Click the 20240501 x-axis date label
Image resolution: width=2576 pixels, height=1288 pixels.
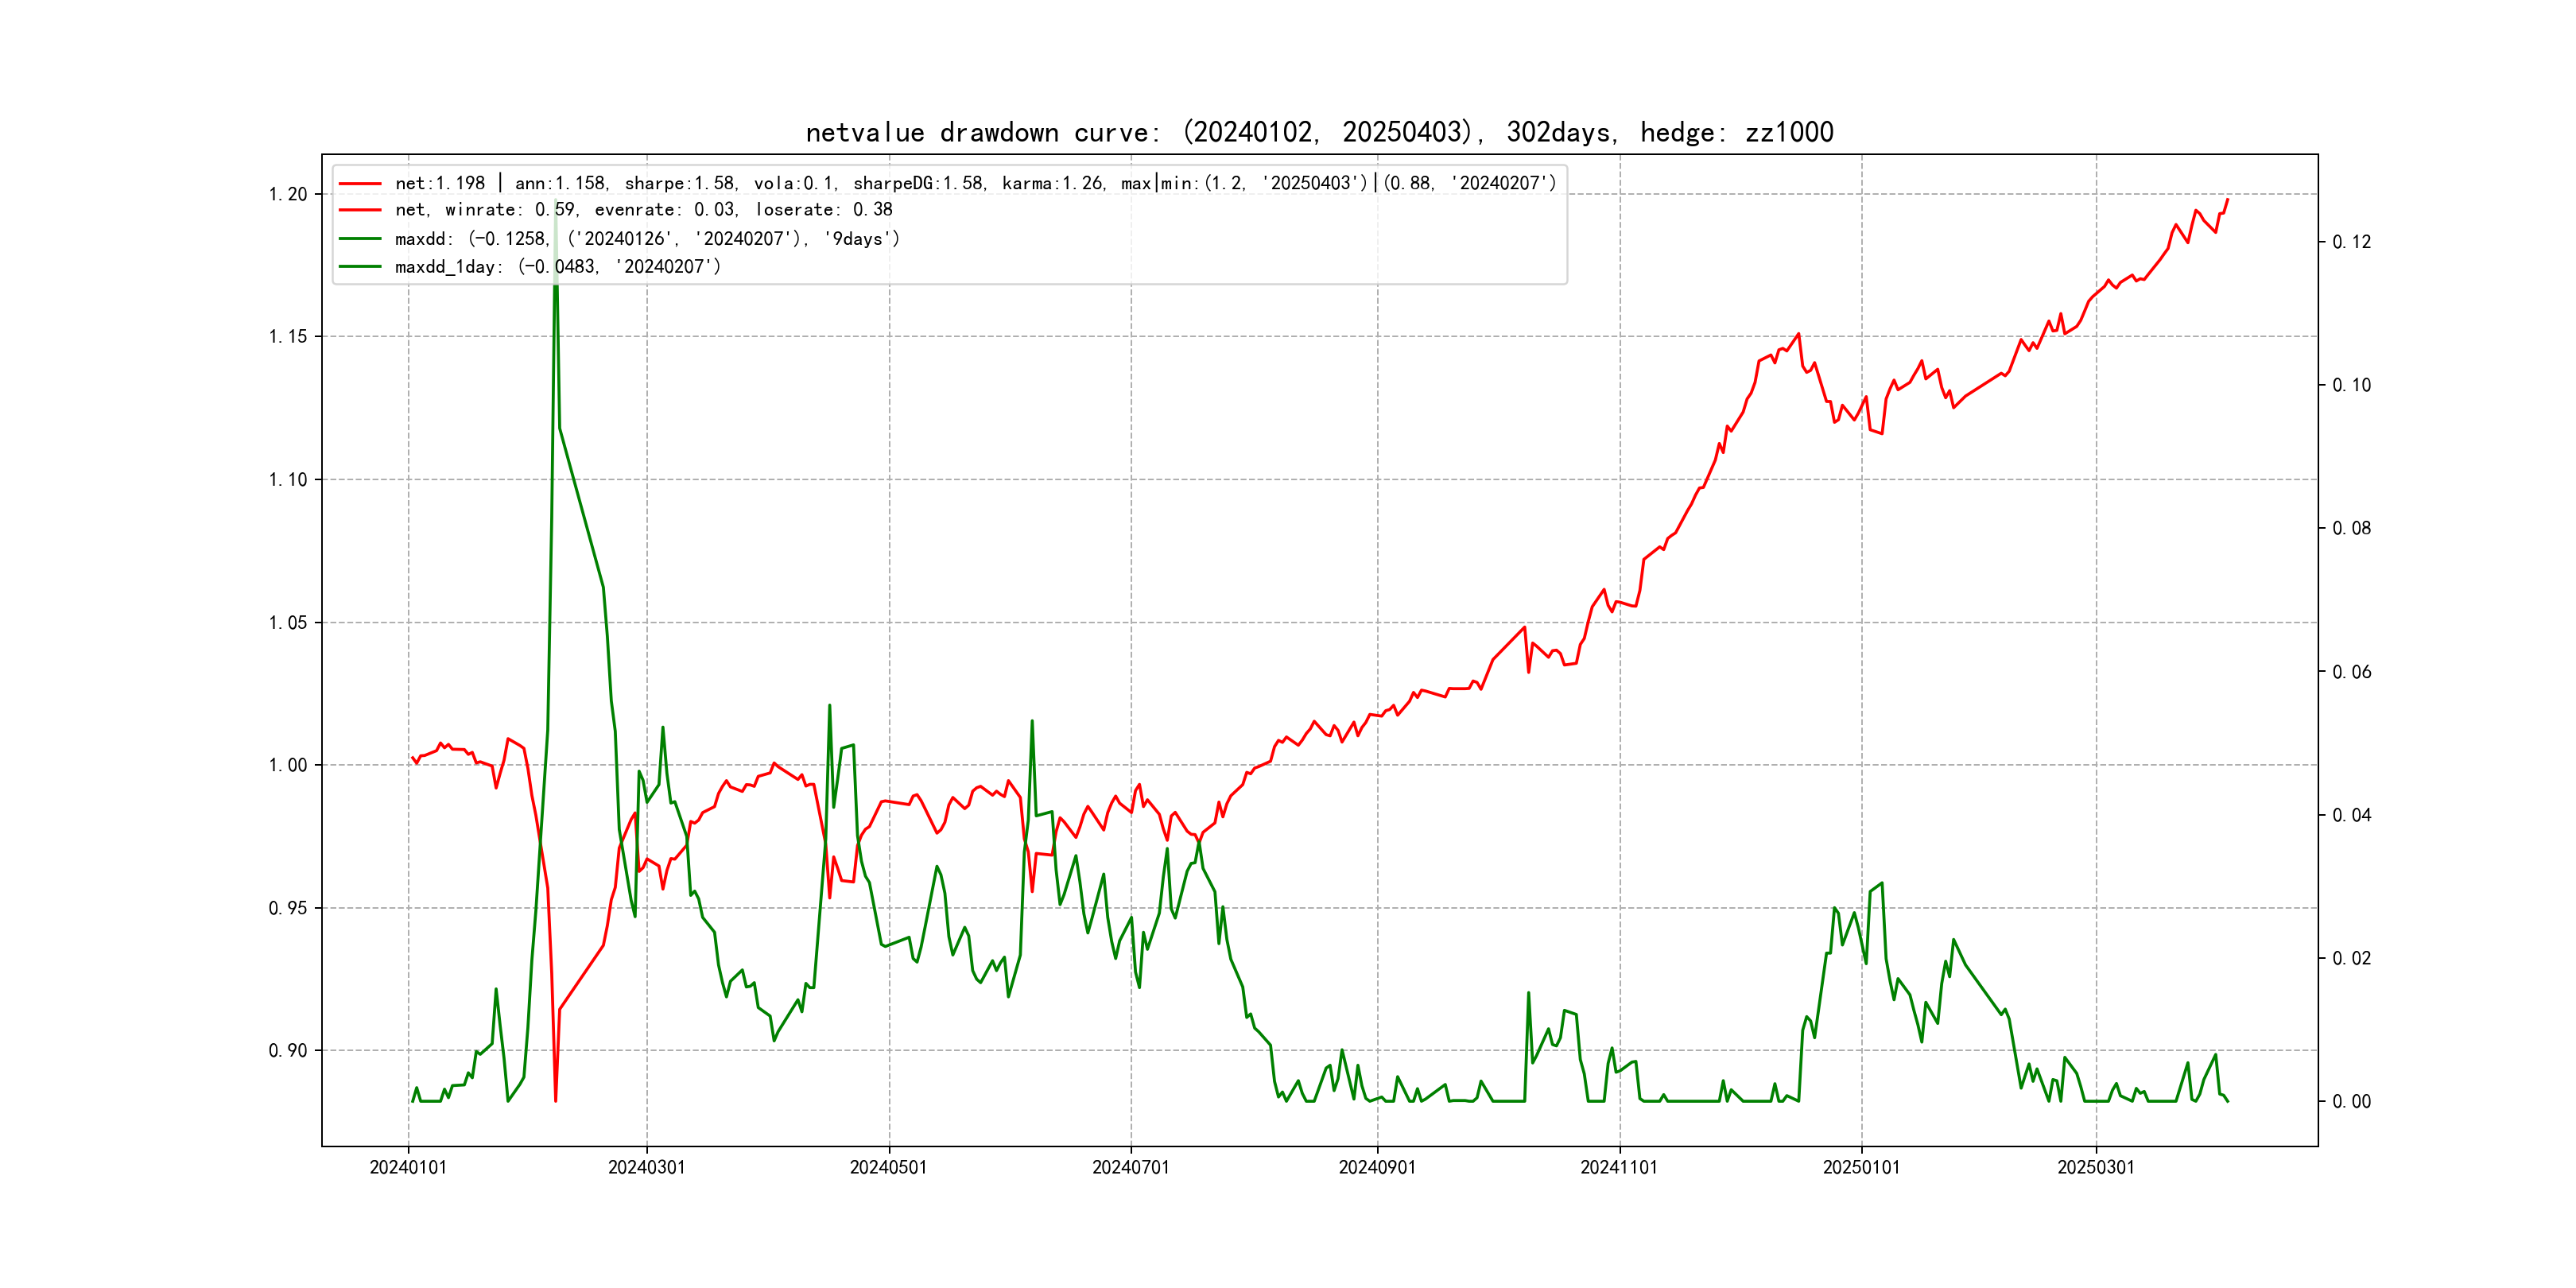[888, 1168]
